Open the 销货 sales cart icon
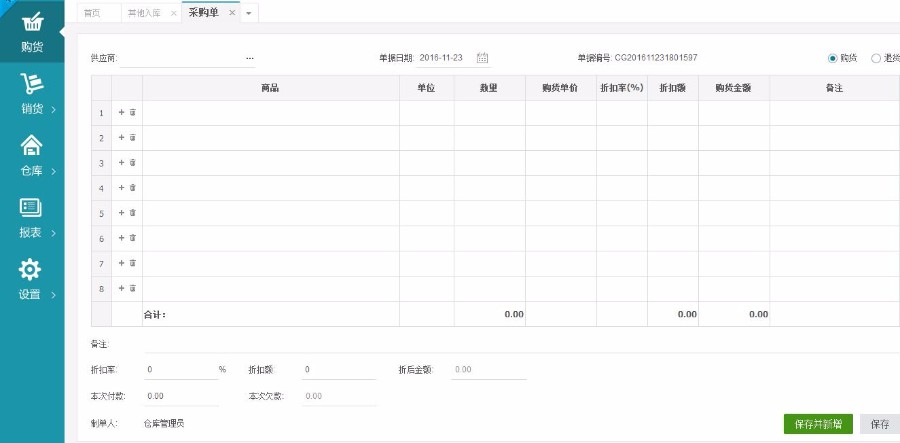Viewport: 900px width, 443px height. (32, 84)
